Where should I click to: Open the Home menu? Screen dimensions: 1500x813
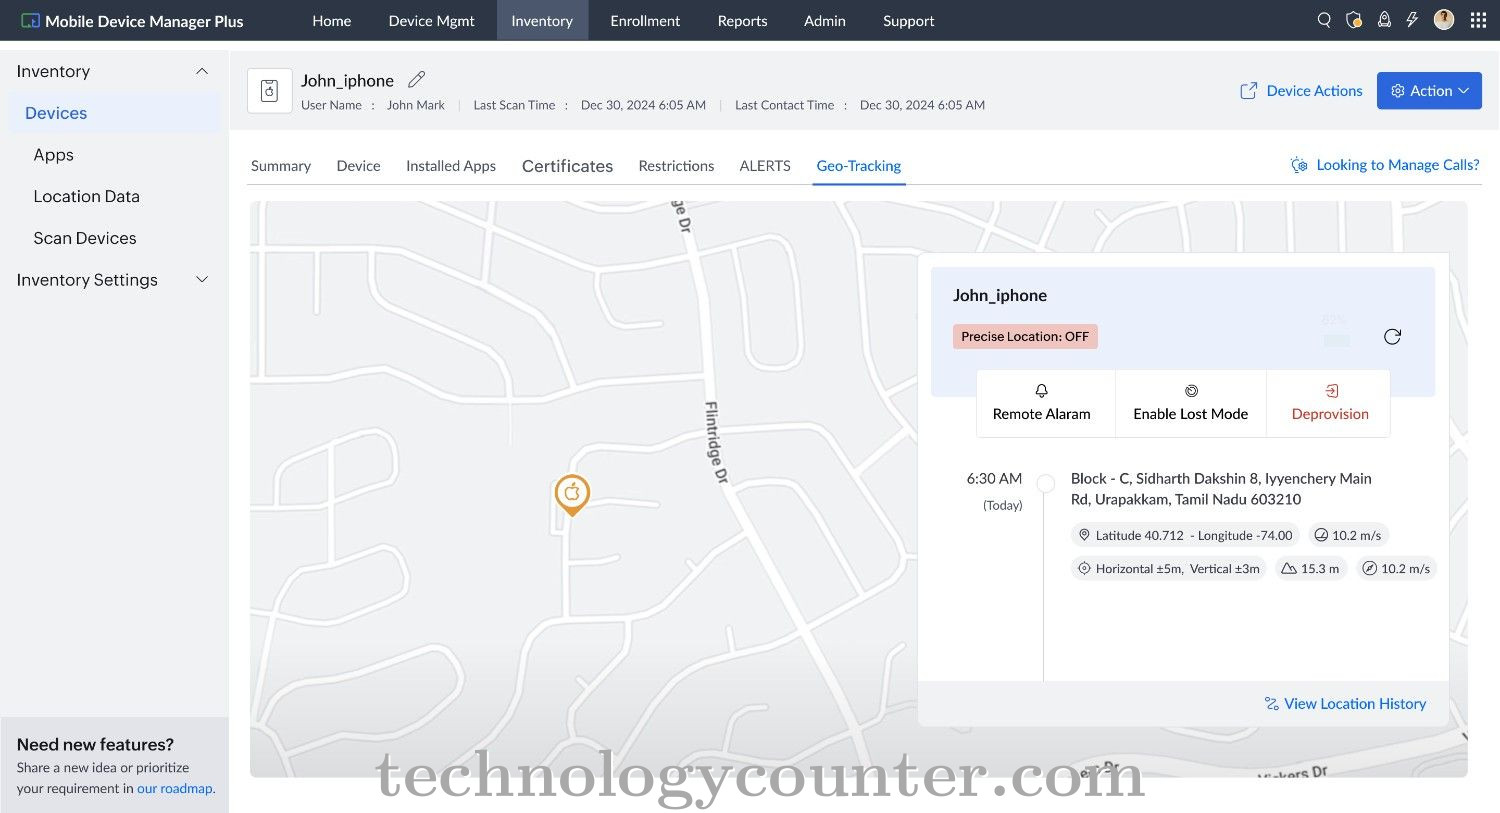(x=331, y=20)
